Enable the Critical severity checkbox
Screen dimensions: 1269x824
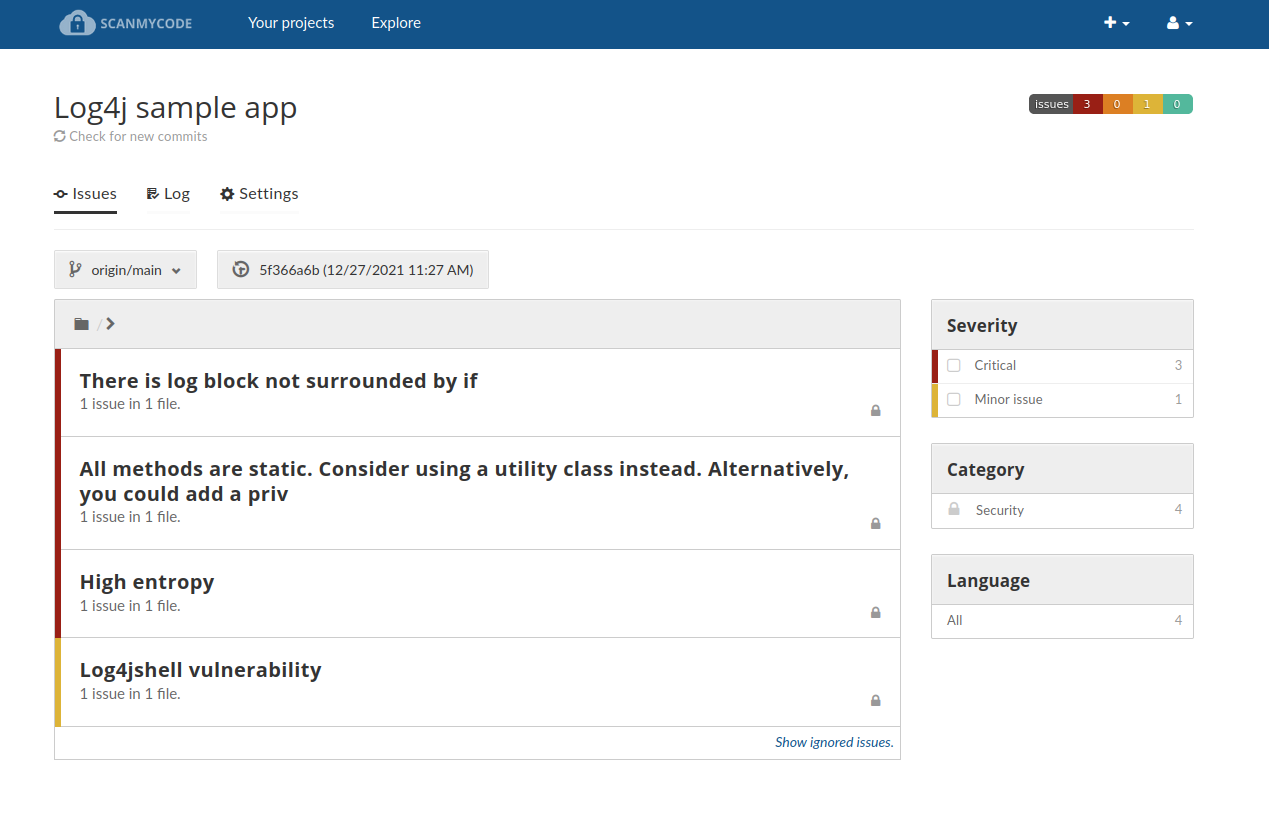tap(954, 366)
